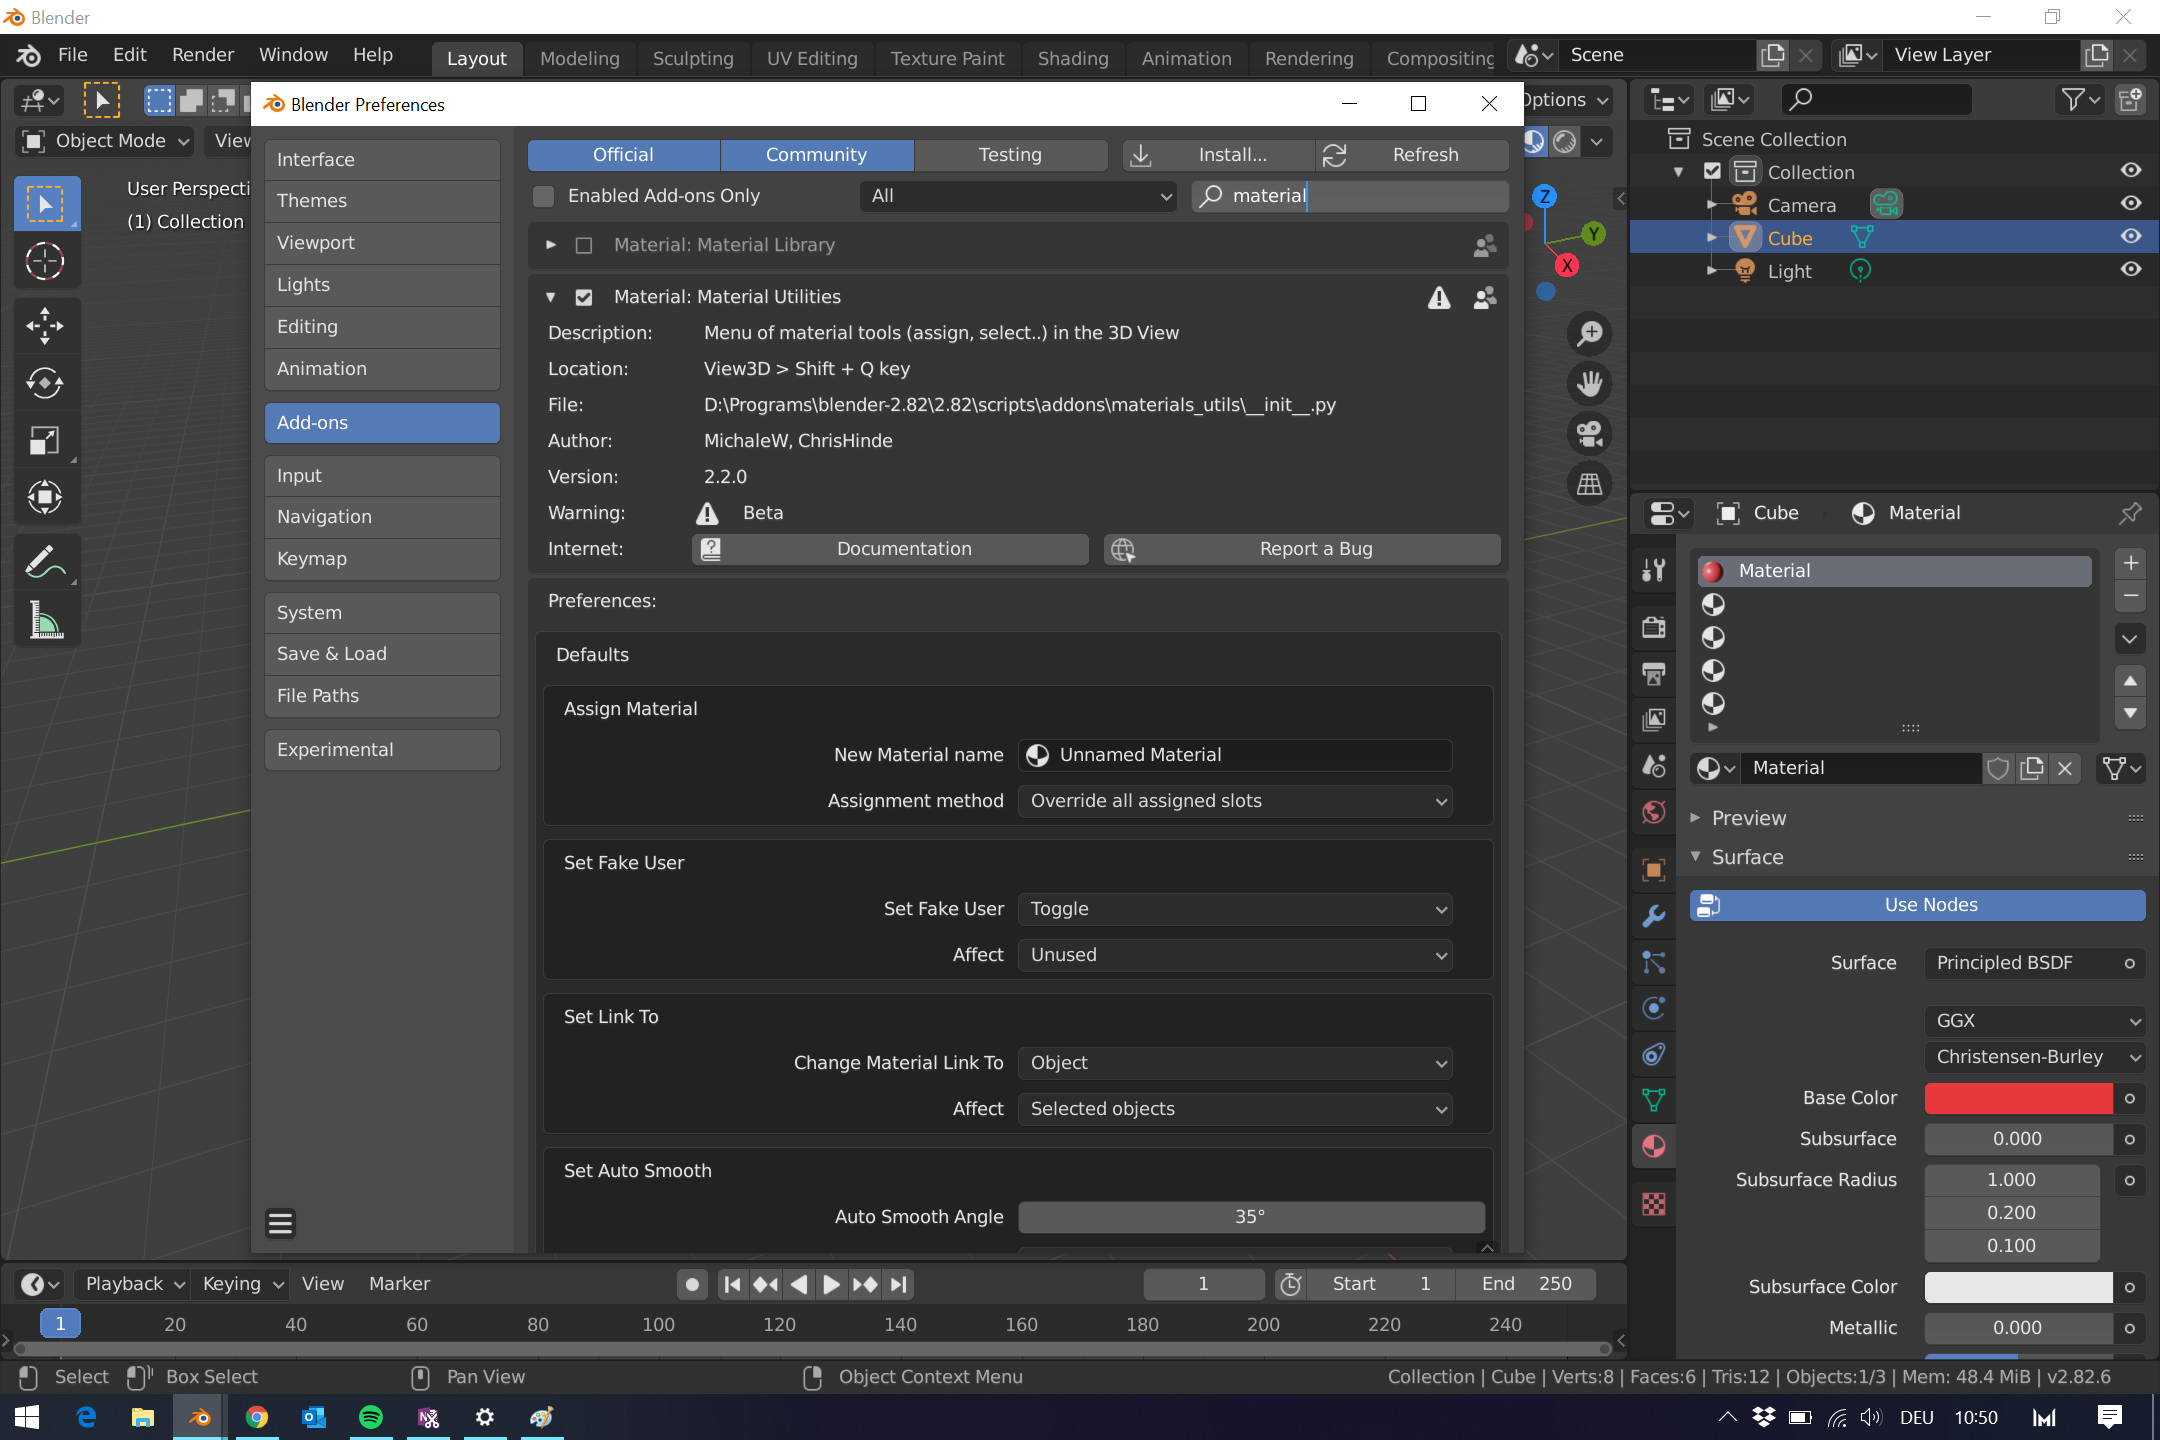
Task: Open the add-on category dropdown showing All
Action: click(x=1018, y=196)
